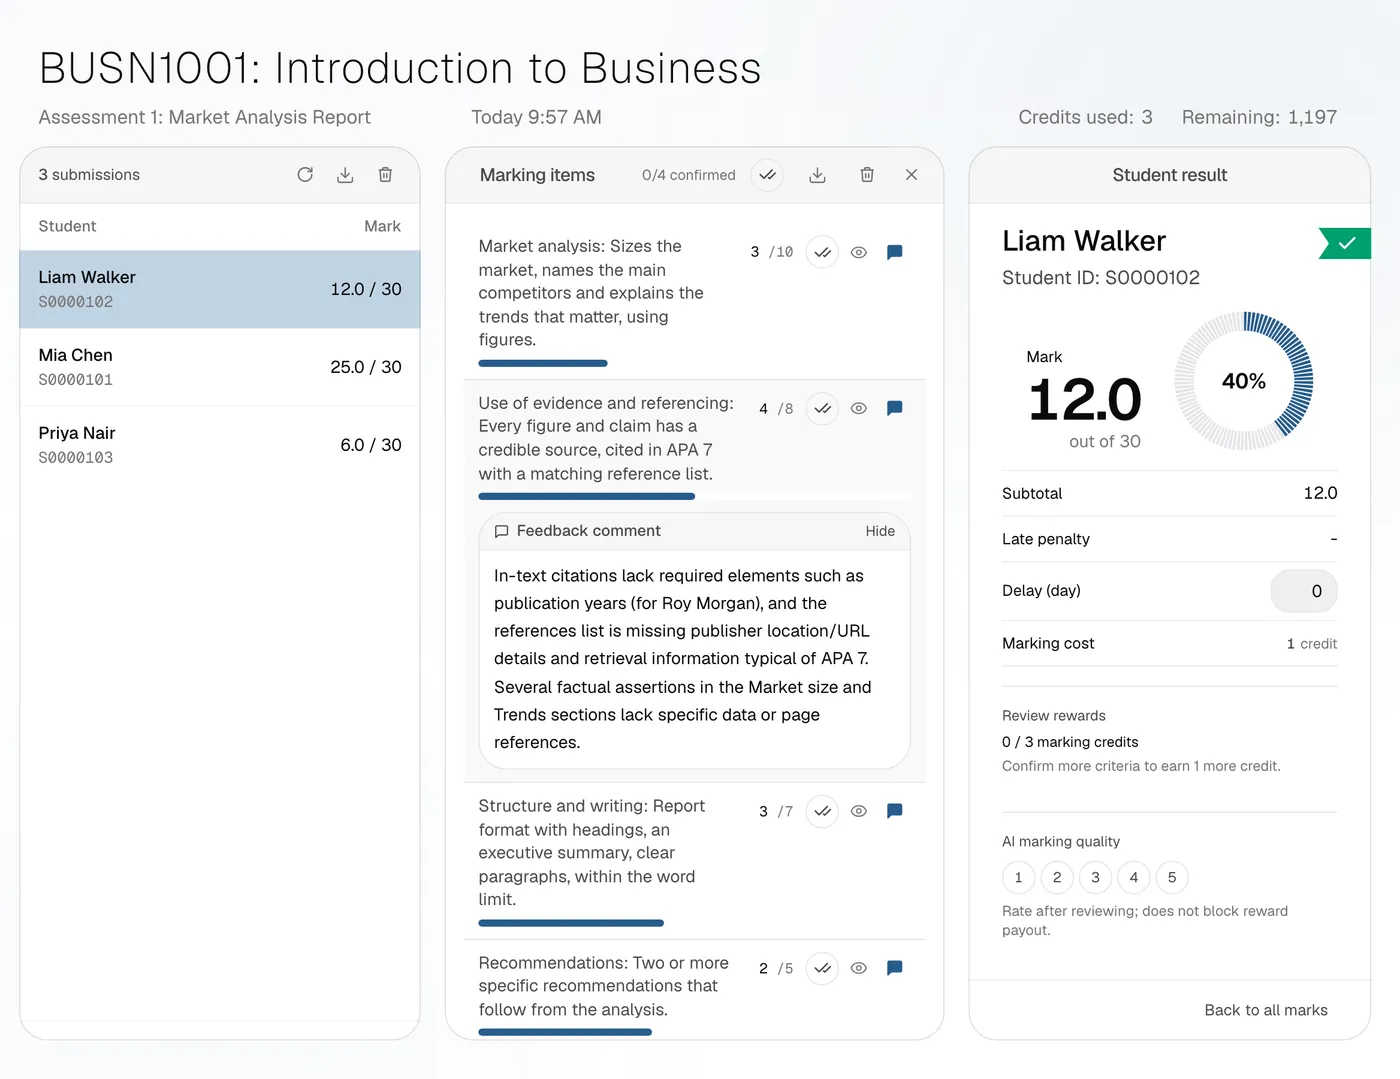
Task: Refresh the submissions list
Action: coord(305,175)
